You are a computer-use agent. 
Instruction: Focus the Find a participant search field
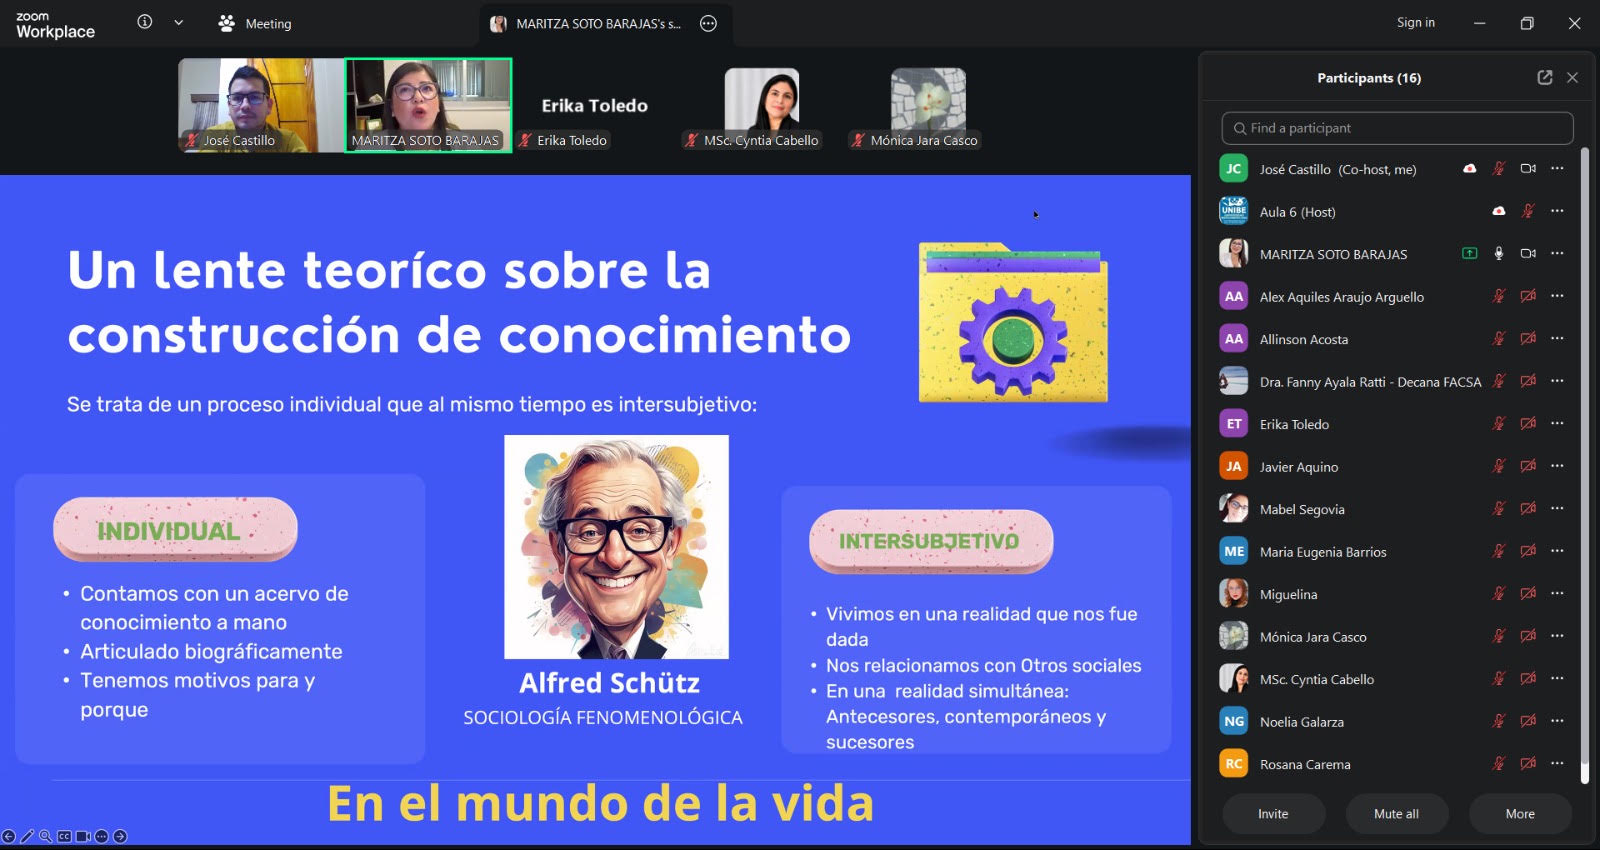(x=1397, y=128)
